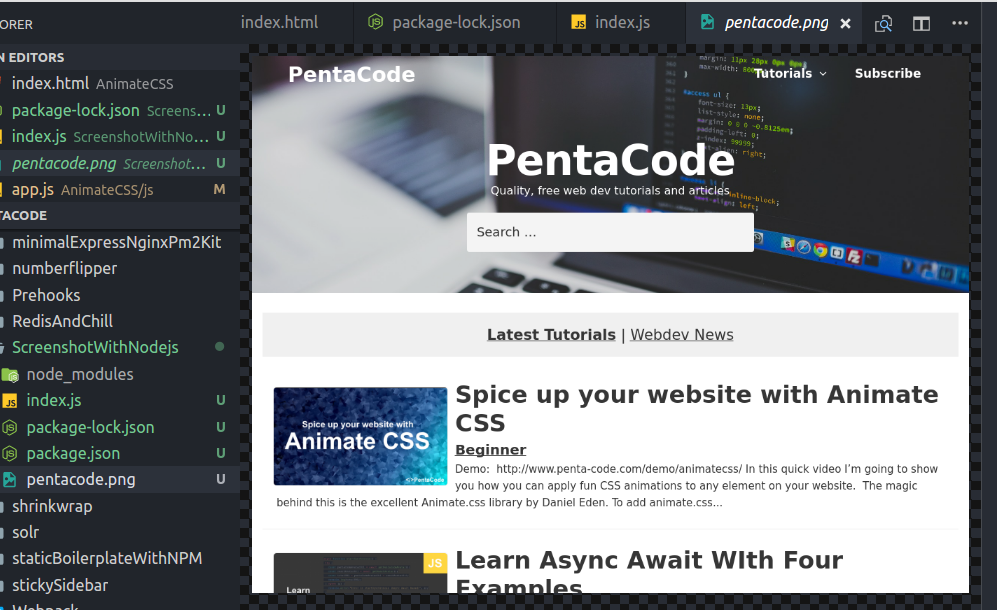The width and height of the screenshot is (997, 610).
Task: Click the yellow JS badge on the Async Await thumbnail
Action: coord(435,563)
